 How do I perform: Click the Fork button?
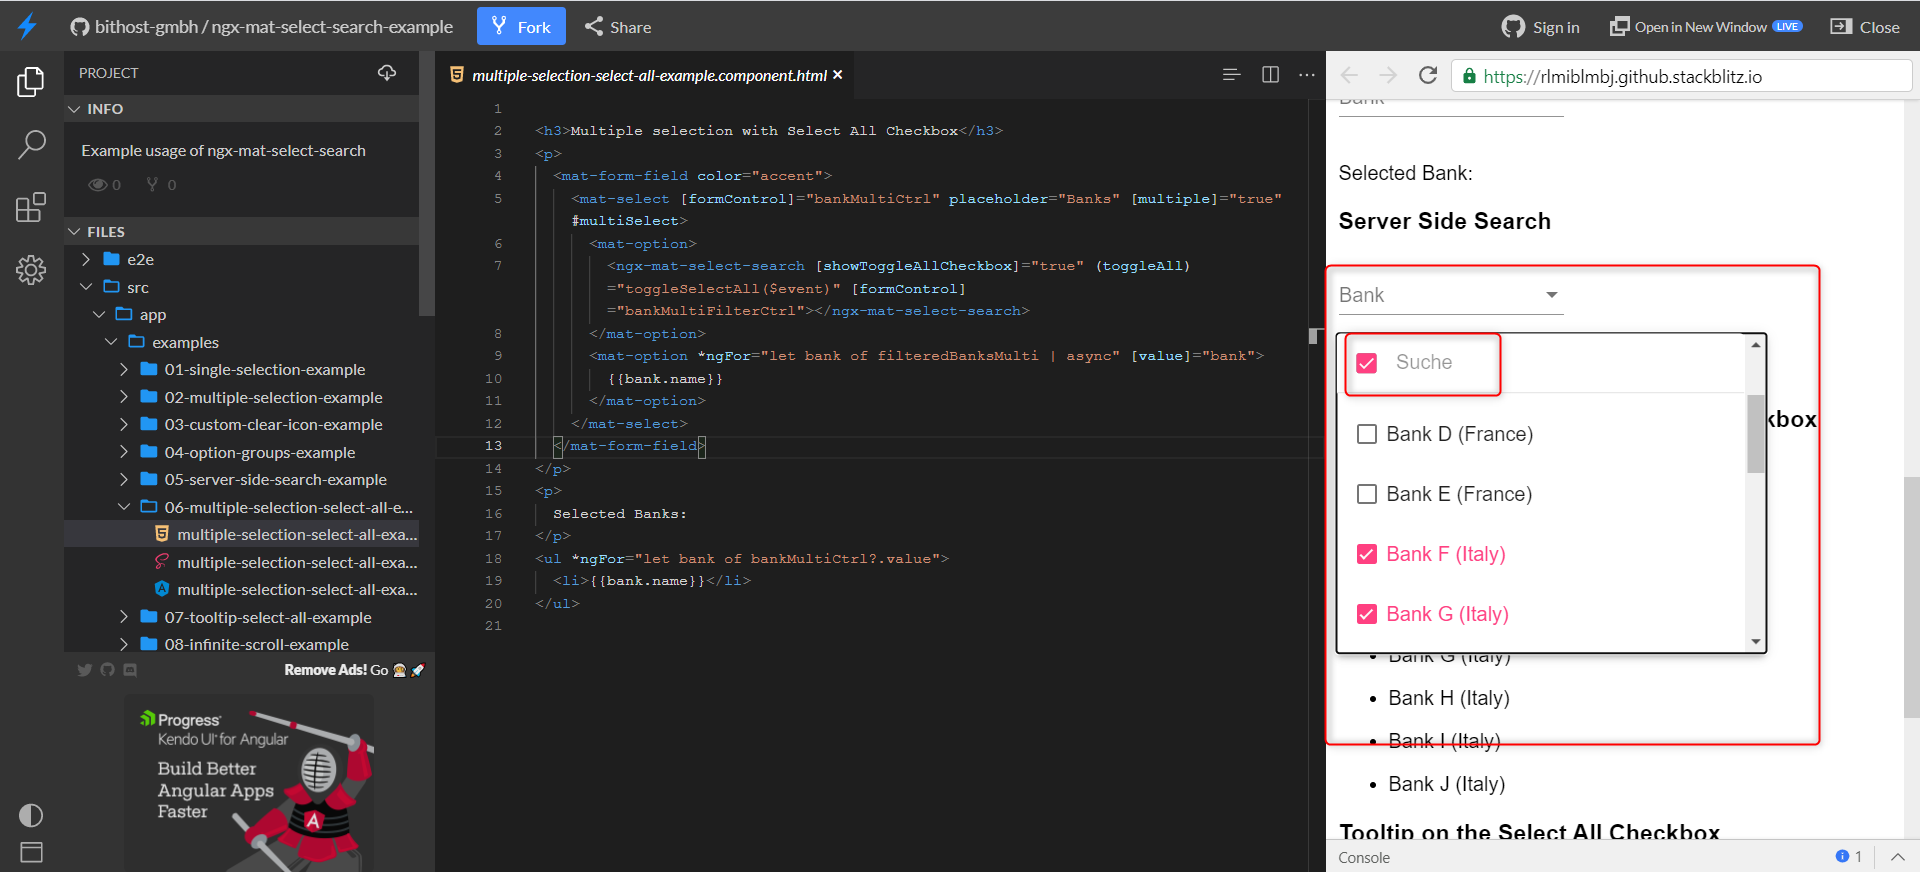pyautogui.click(x=521, y=27)
